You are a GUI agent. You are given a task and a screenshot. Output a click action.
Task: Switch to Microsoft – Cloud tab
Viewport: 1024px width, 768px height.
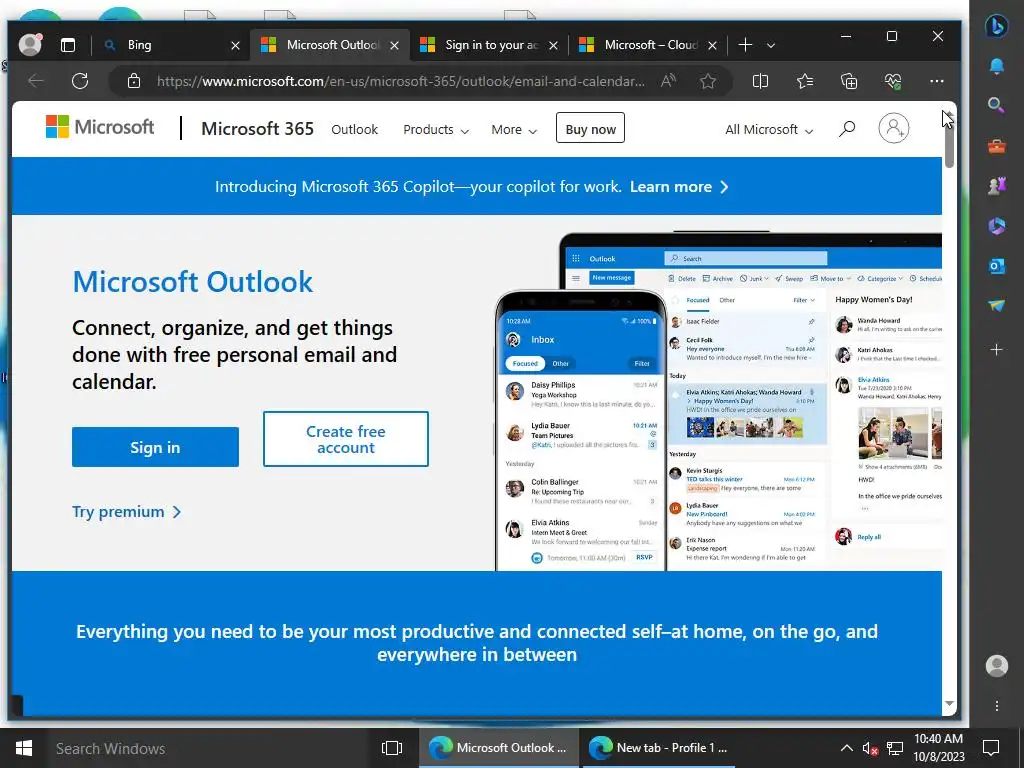pyautogui.click(x=650, y=45)
